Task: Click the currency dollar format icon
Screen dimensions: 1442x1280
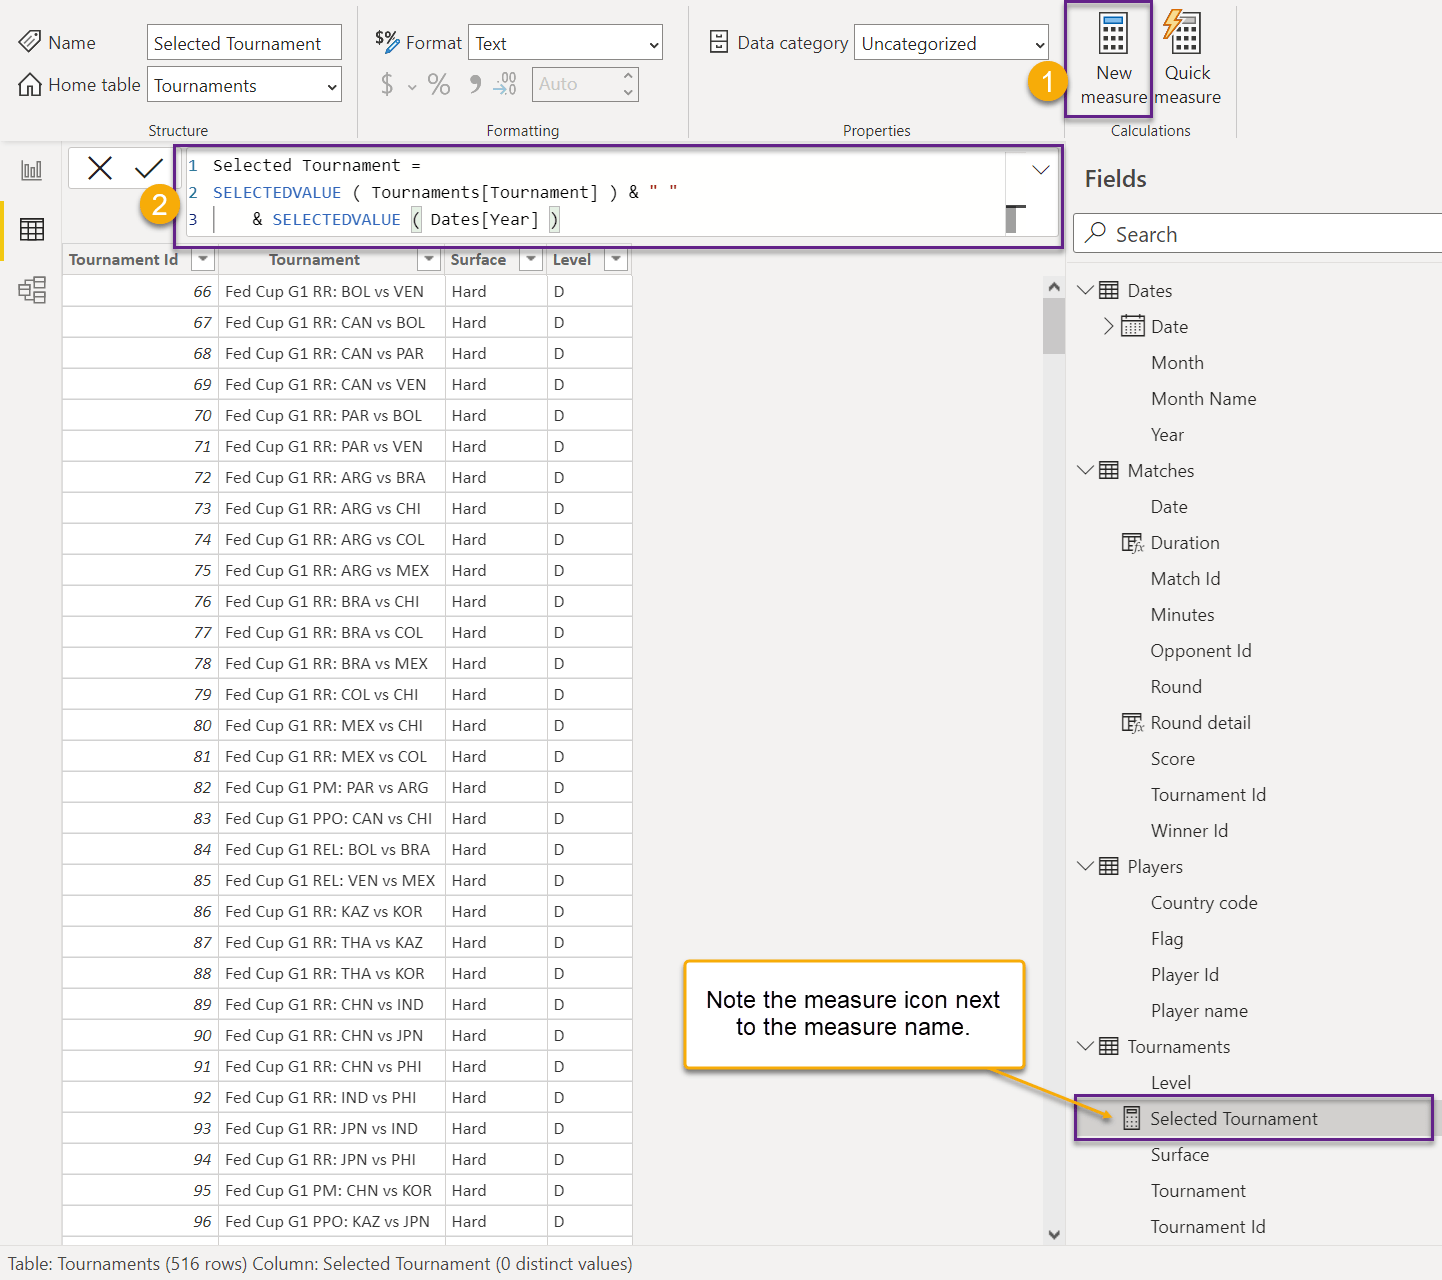Action: (387, 84)
